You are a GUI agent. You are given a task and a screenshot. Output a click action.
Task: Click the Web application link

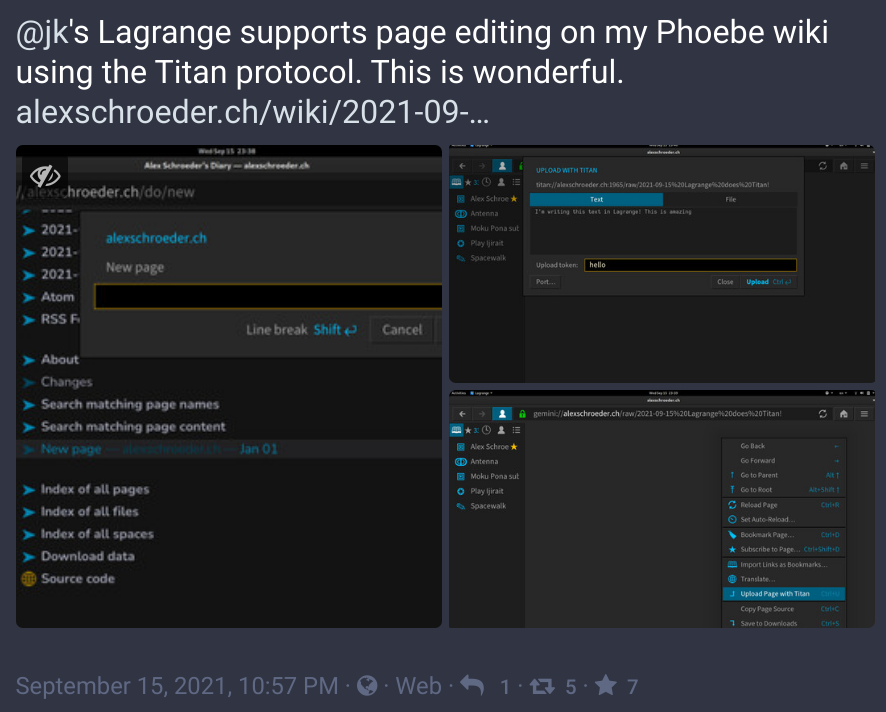tap(419, 686)
